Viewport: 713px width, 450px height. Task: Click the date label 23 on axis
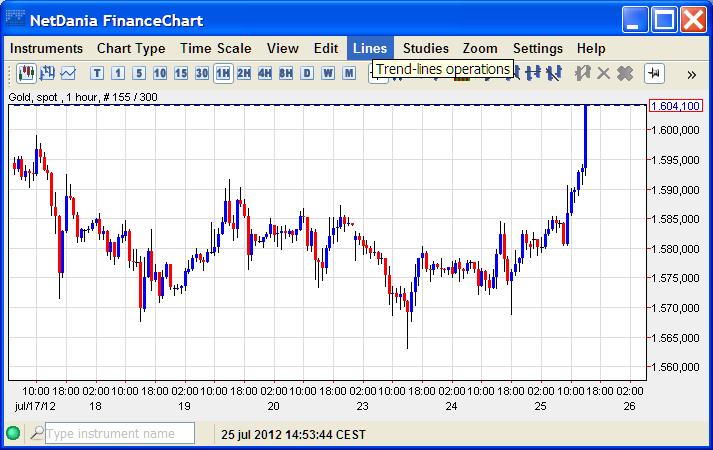362,406
